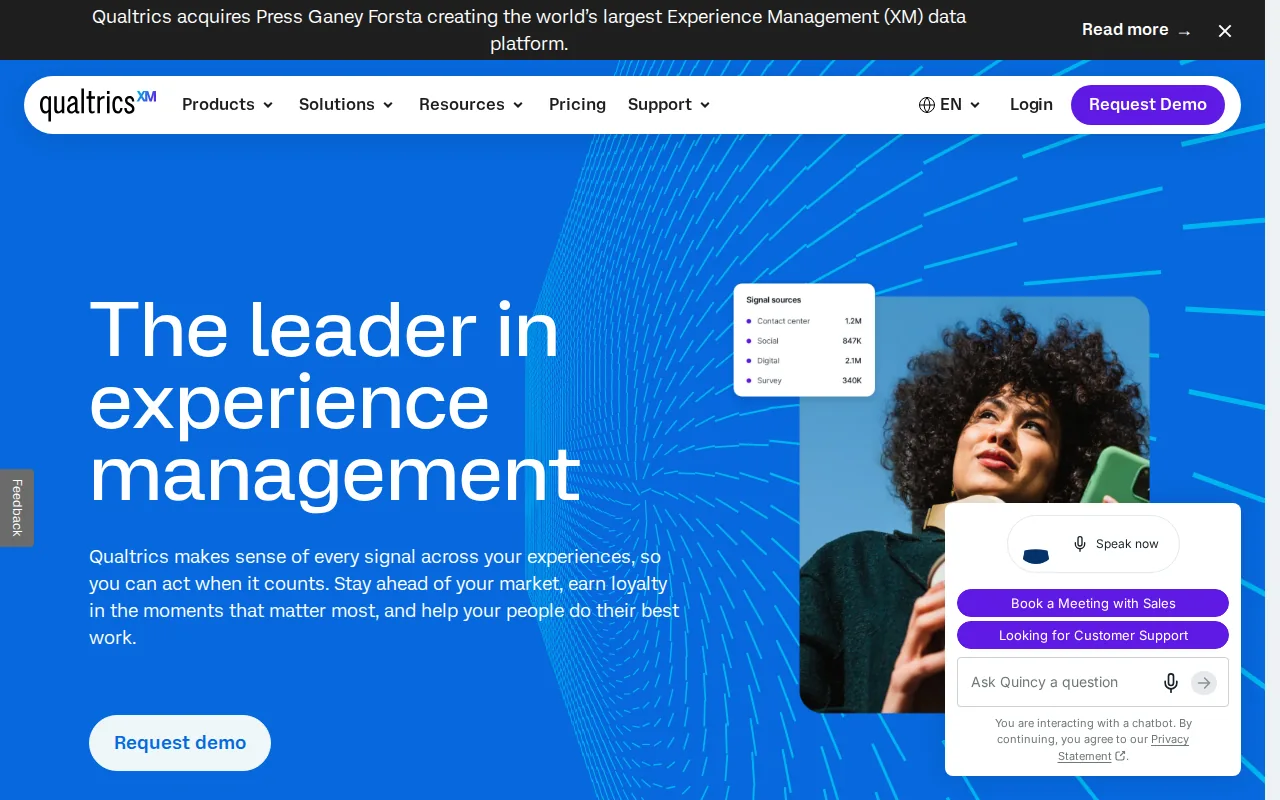
Task: Click the Survey 340K row
Action: 804,381
